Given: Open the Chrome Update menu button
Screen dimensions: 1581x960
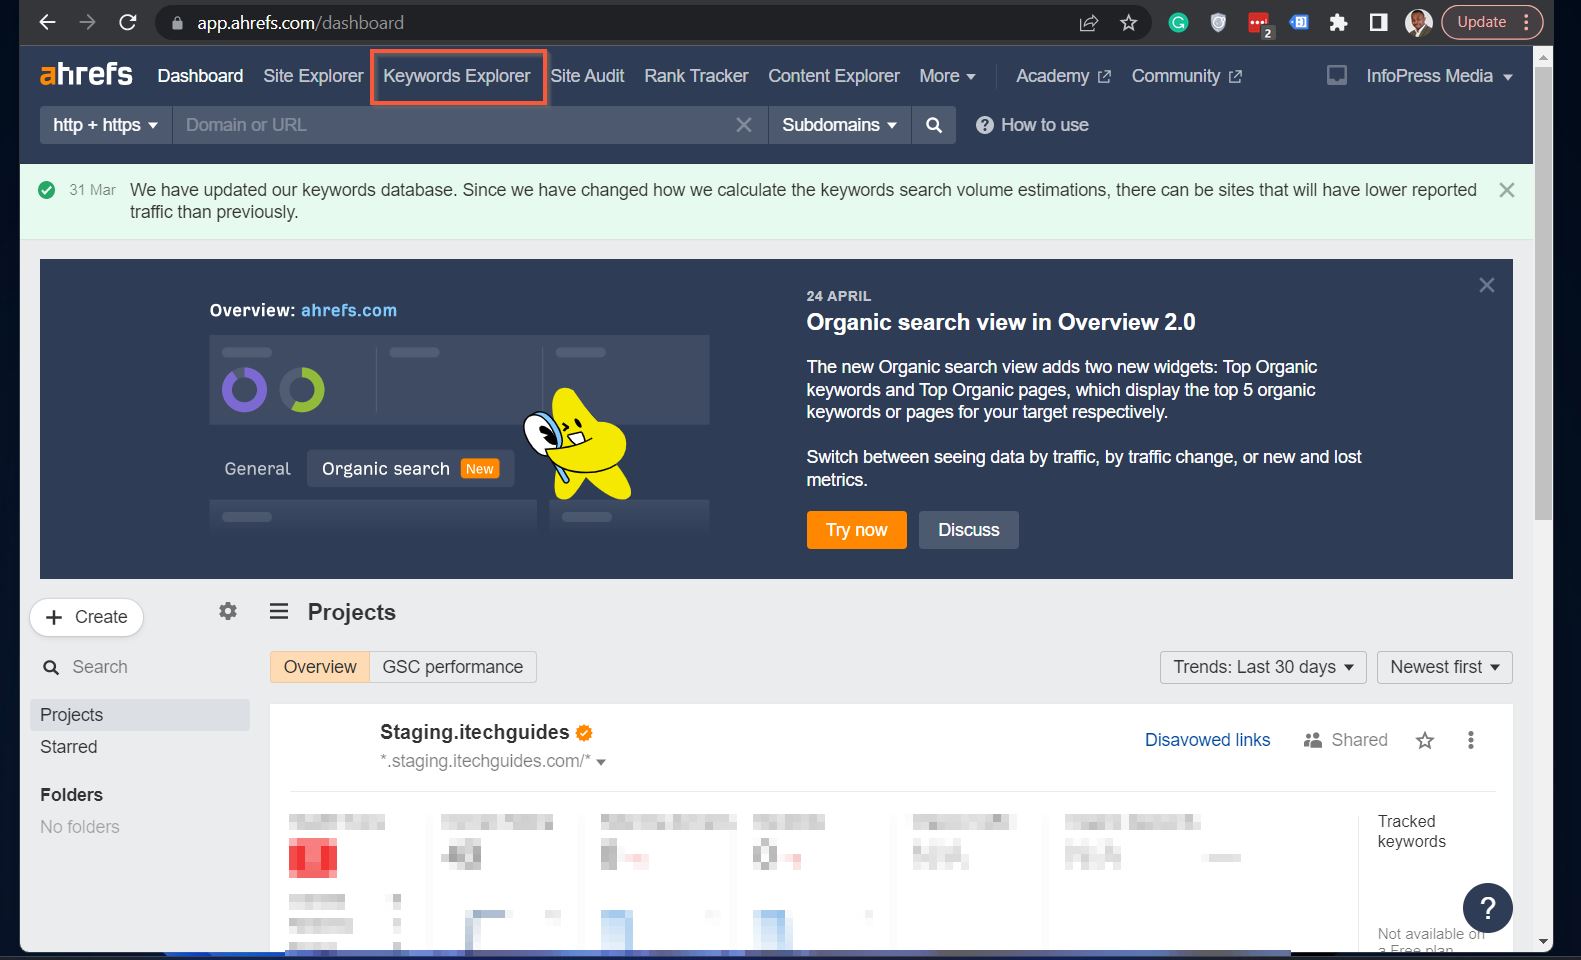Looking at the screenshot, I should (1492, 22).
